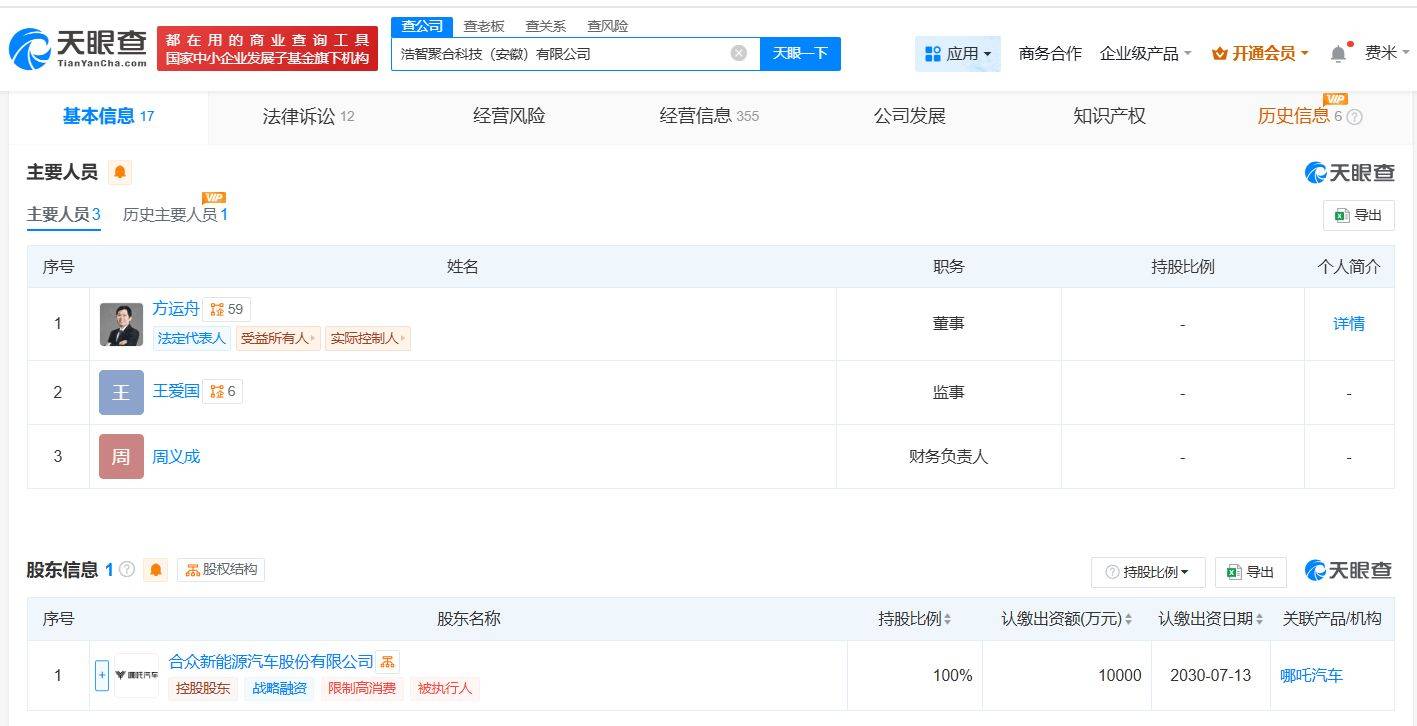Select the 主要人员 3 sub-tab
The width and height of the screenshot is (1417, 726).
point(64,215)
